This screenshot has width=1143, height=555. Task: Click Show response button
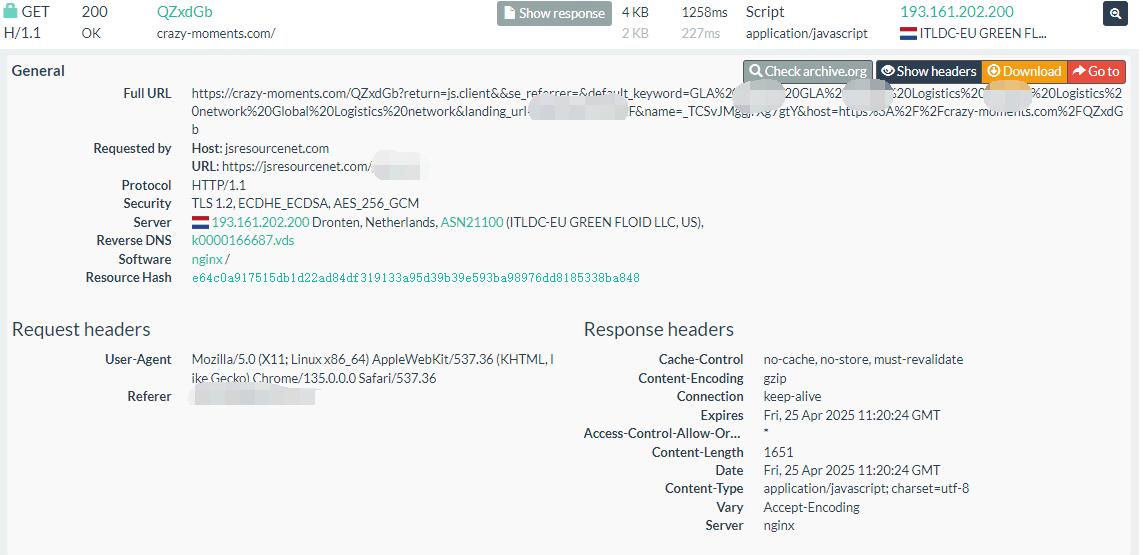pos(554,13)
